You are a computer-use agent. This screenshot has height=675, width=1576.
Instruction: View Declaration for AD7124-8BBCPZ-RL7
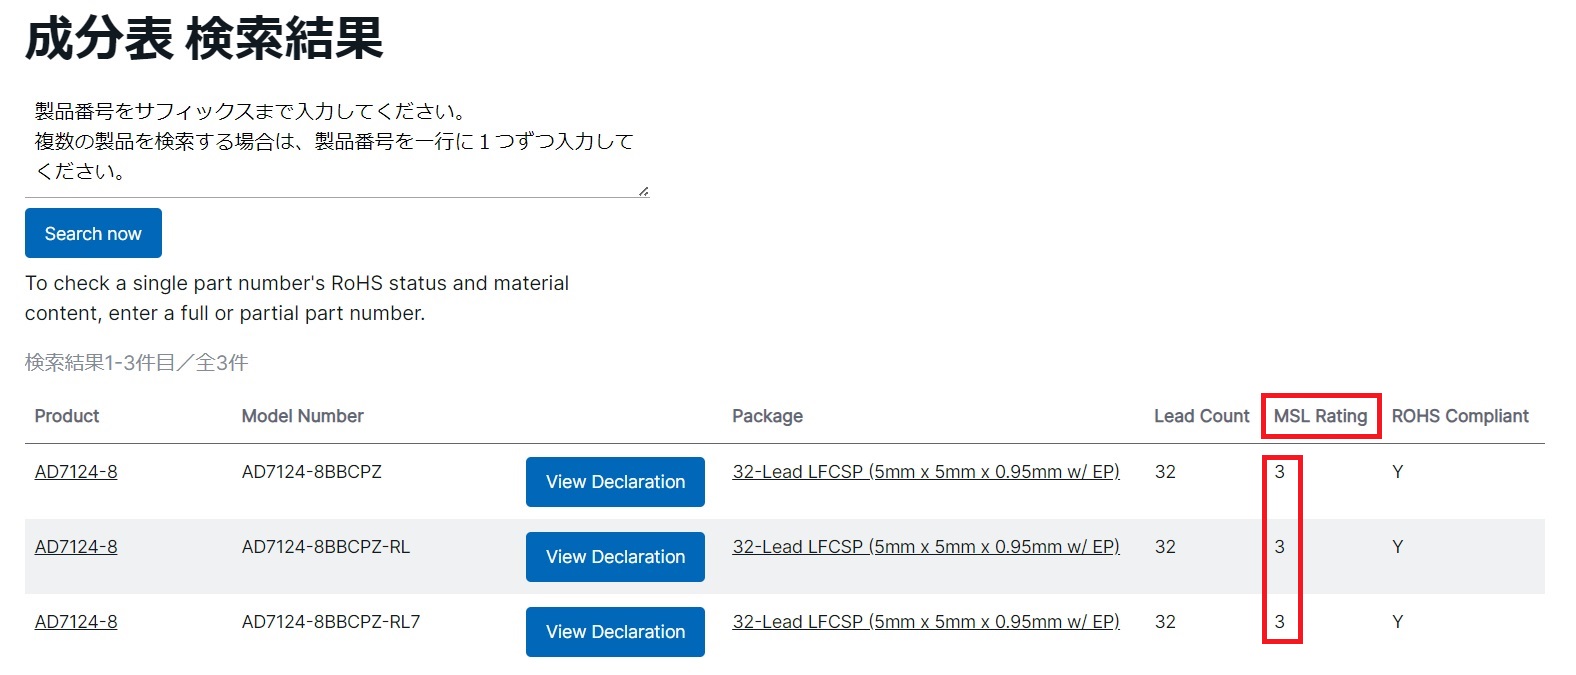615,632
